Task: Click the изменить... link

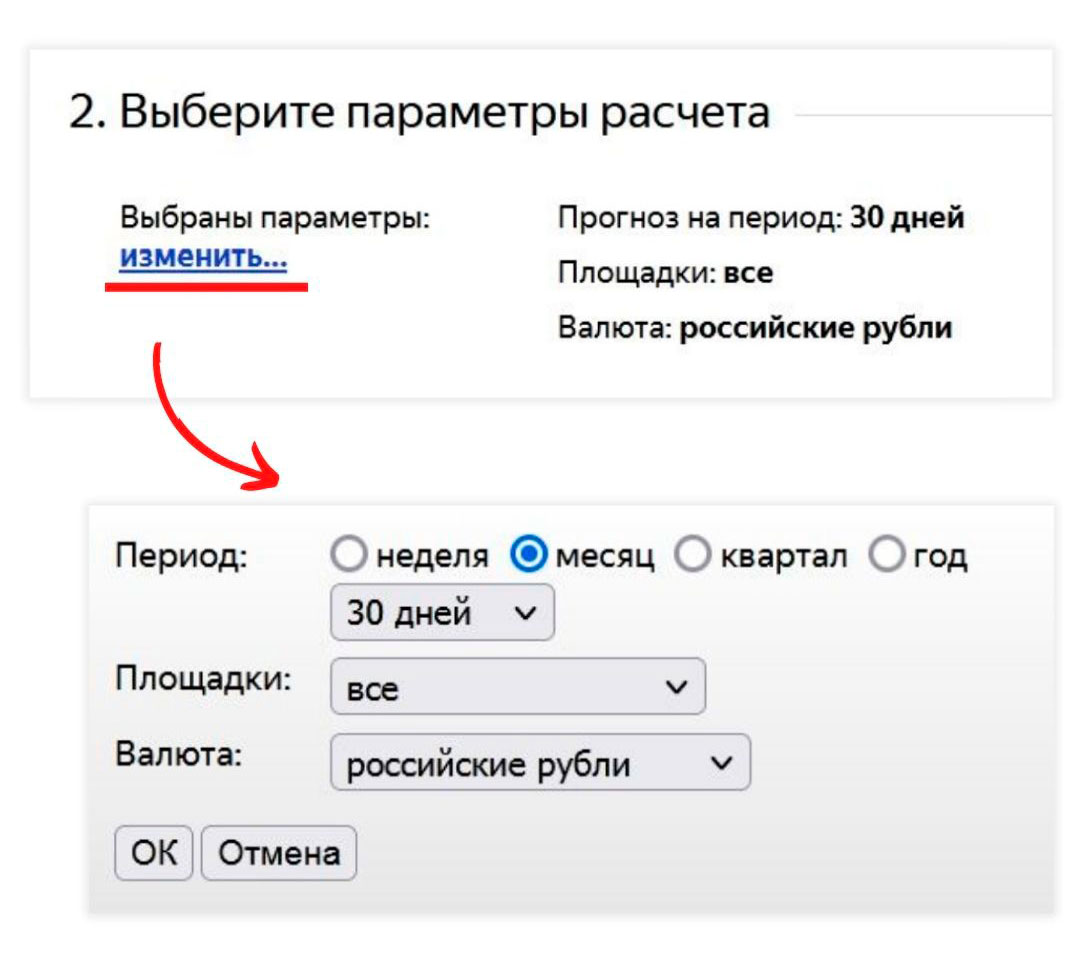Action: [x=203, y=257]
